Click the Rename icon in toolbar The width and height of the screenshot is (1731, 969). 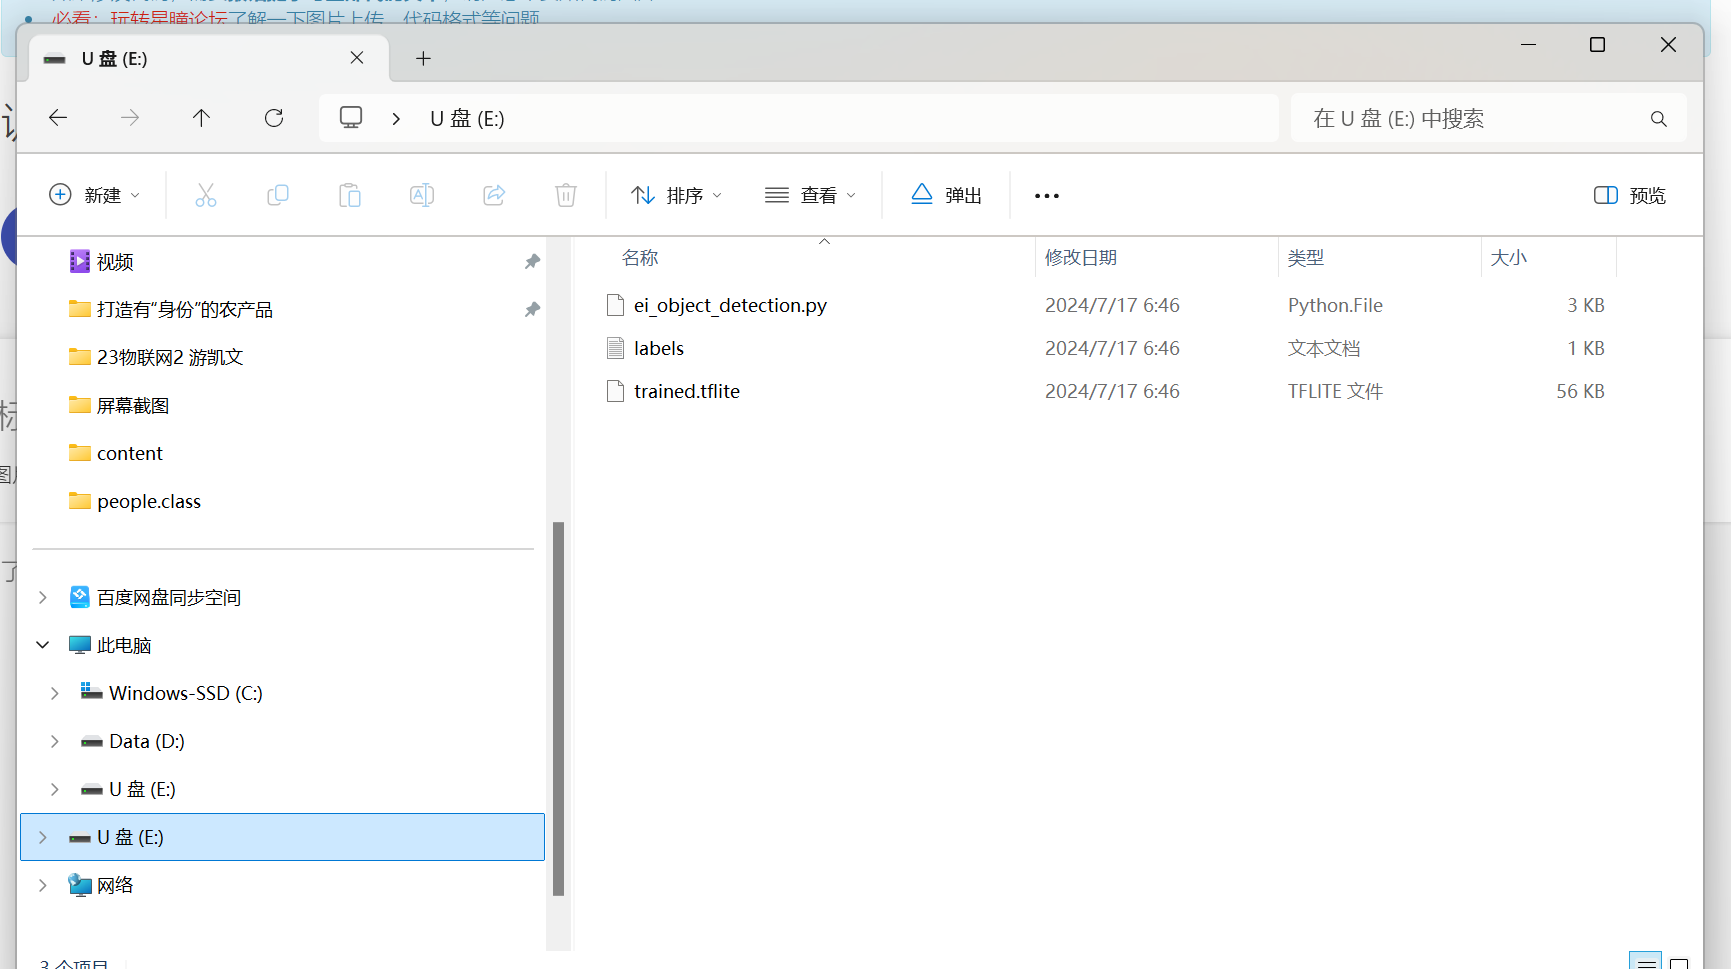[x=422, y=195]
